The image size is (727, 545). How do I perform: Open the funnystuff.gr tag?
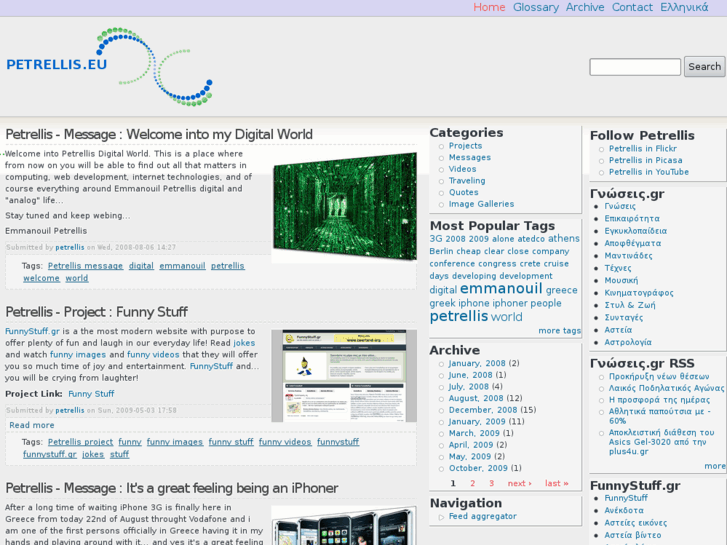tap(50, 454)
